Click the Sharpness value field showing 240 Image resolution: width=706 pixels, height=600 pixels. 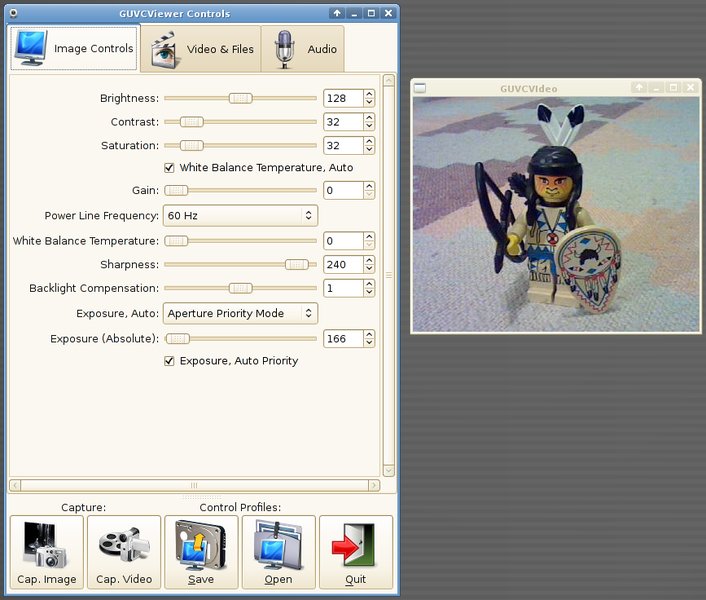point(344,264)
